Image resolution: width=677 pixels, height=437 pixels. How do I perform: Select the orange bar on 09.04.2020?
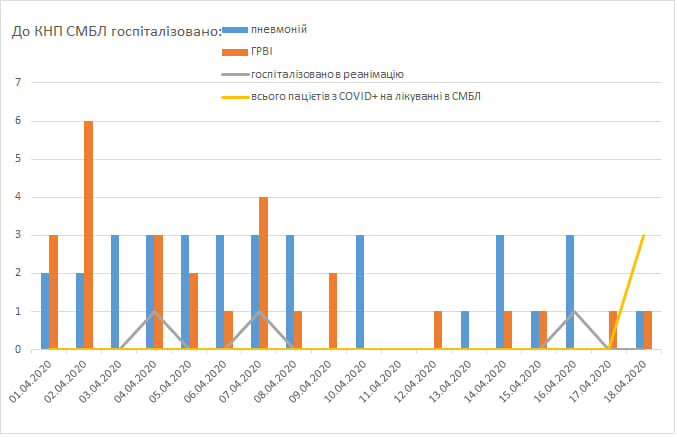click(333, 311)
